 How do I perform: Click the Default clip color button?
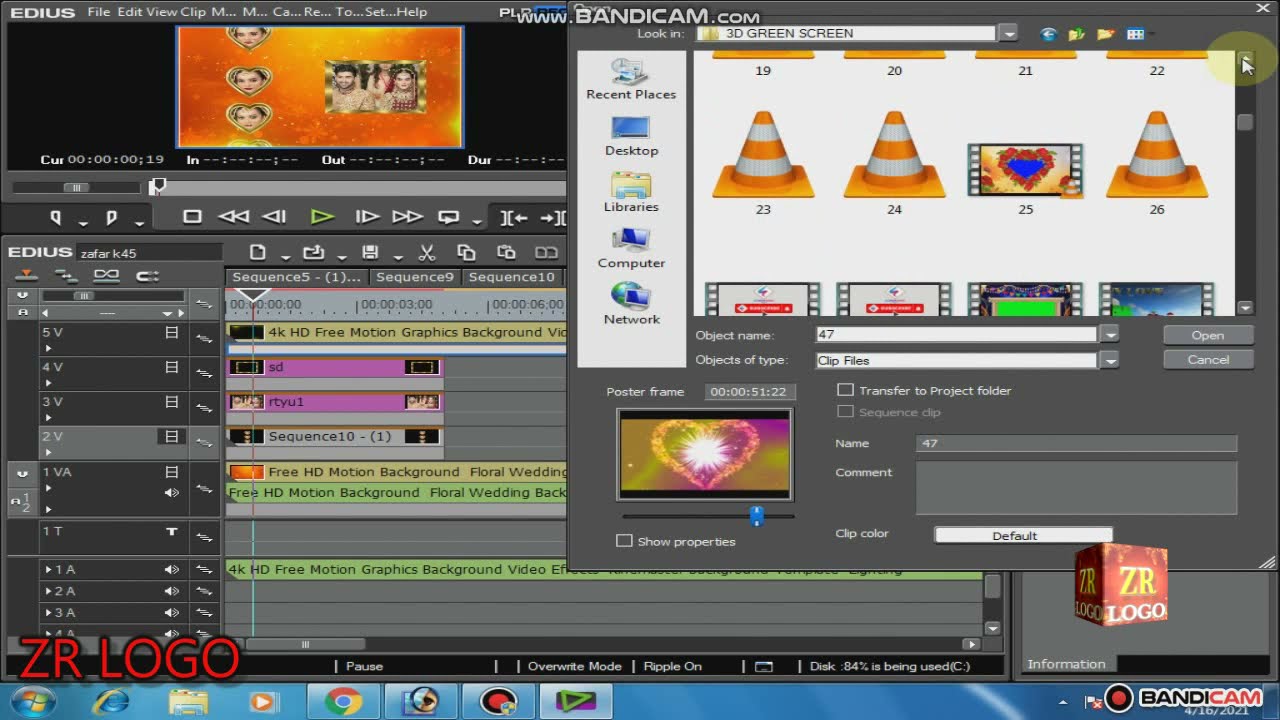click(1023, 535)
